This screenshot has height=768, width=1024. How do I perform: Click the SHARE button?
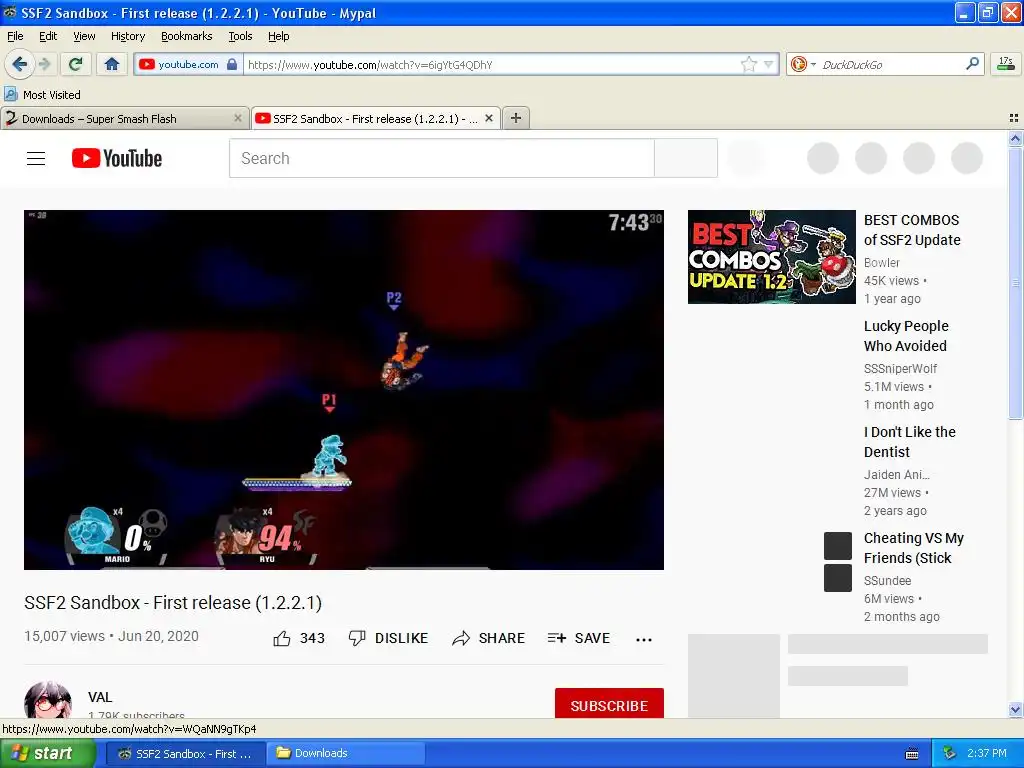pyautogui.click(x=488, y=638)
